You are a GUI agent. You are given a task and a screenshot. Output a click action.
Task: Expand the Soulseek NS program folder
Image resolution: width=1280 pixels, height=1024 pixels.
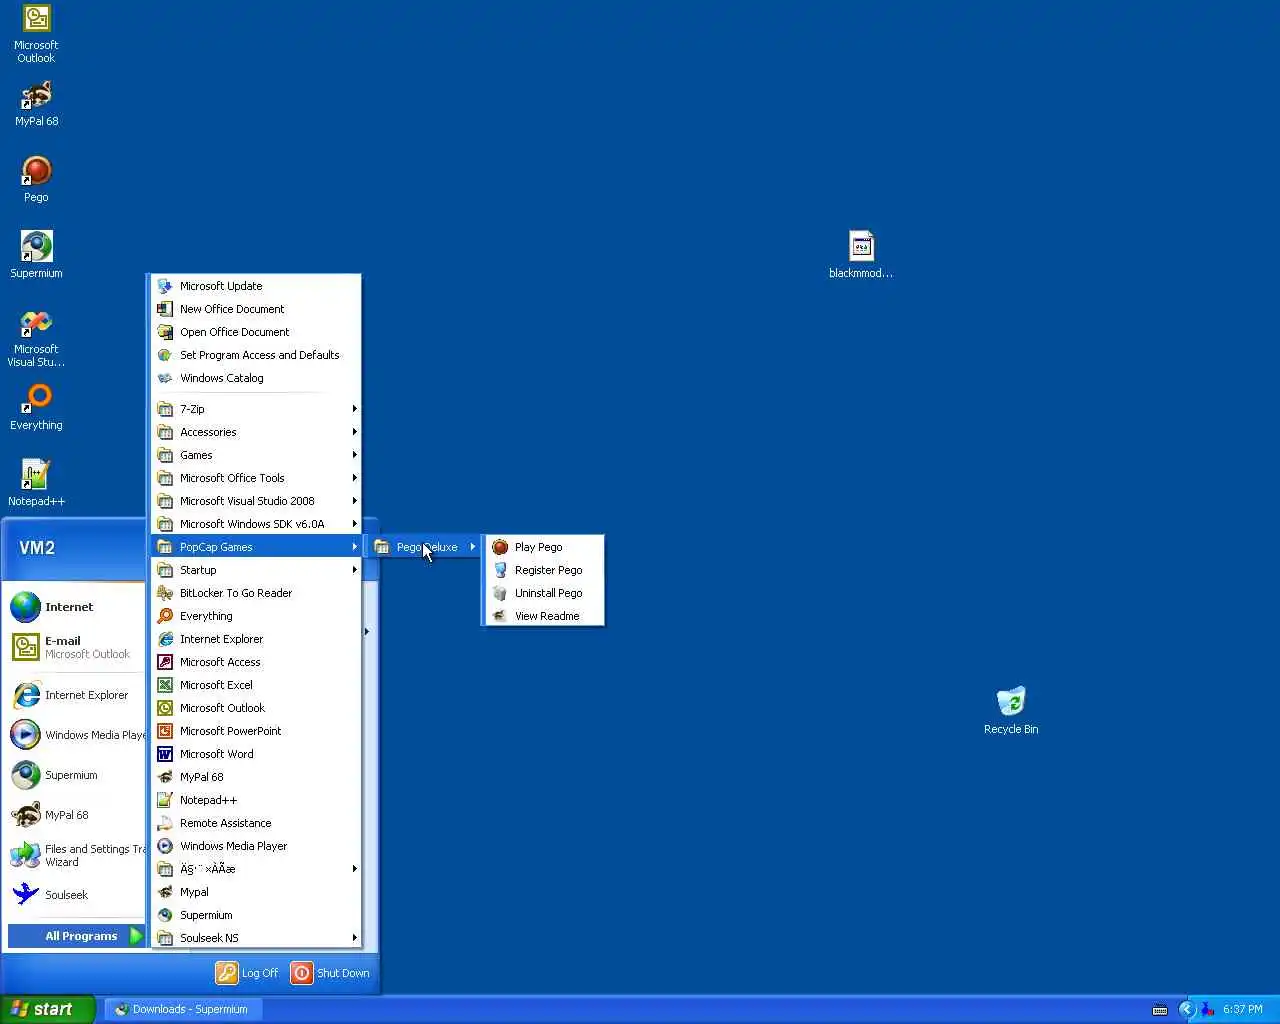256,938
